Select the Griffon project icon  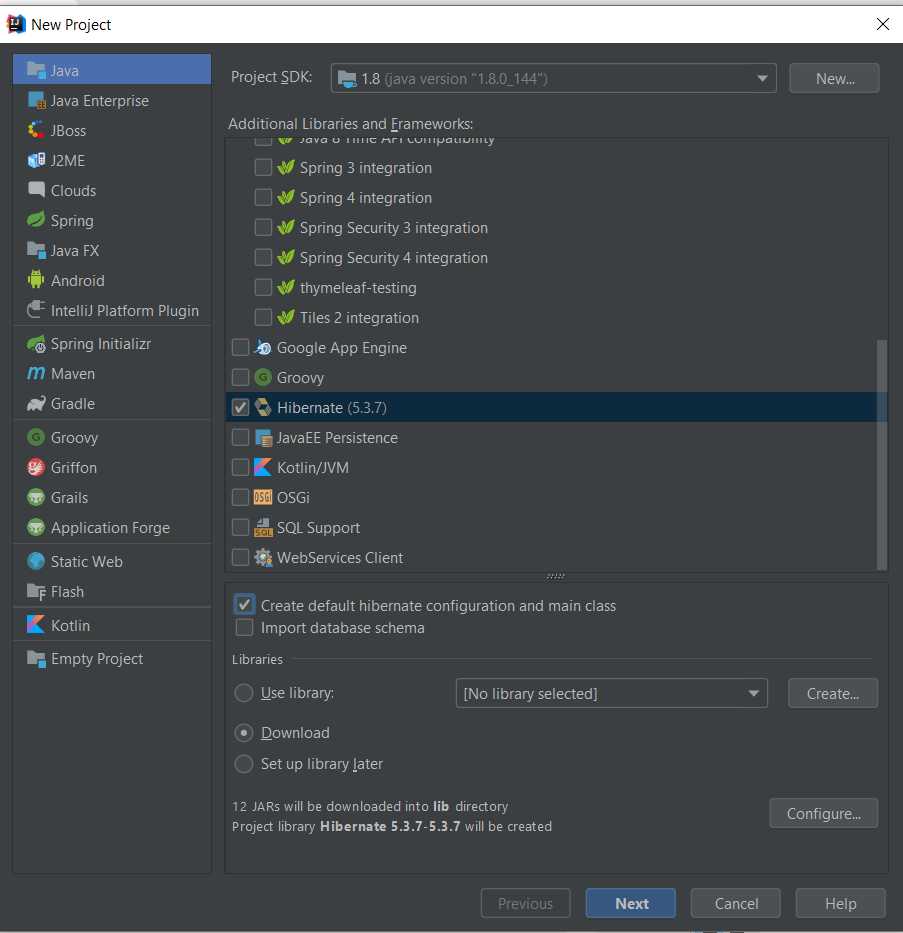(36, 467)
